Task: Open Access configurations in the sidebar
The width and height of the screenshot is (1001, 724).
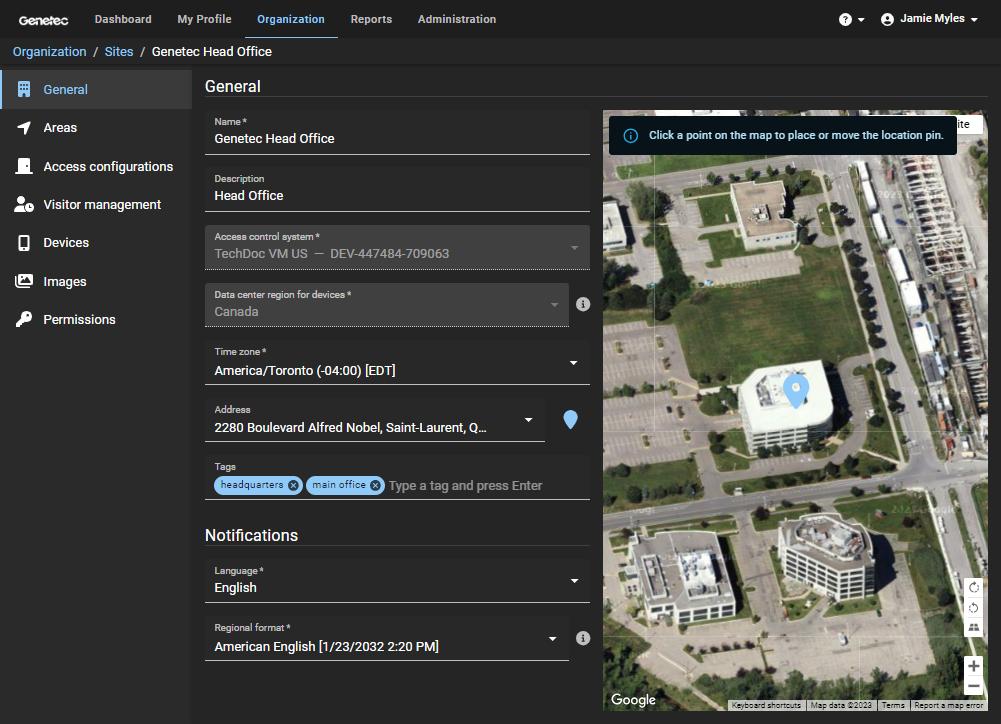Action: [x=108, y=166]
